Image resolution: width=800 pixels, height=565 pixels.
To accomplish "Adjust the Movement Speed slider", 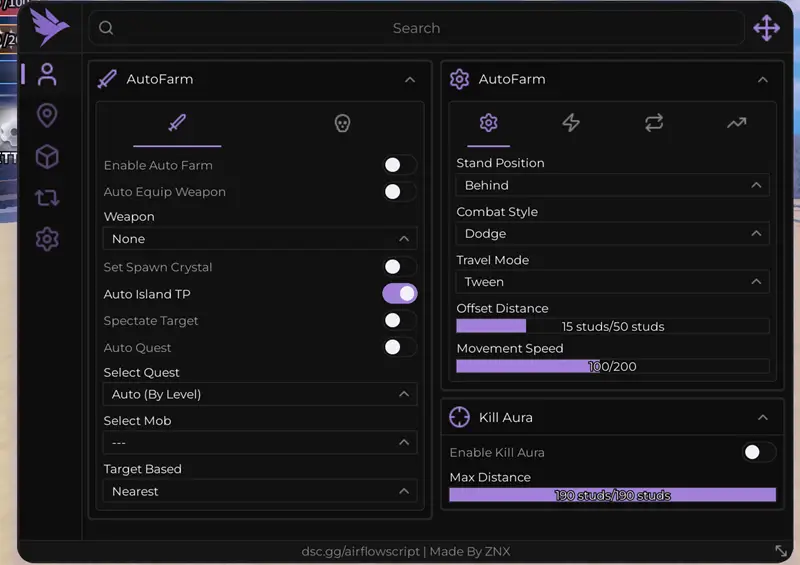I will pos(612,367).
